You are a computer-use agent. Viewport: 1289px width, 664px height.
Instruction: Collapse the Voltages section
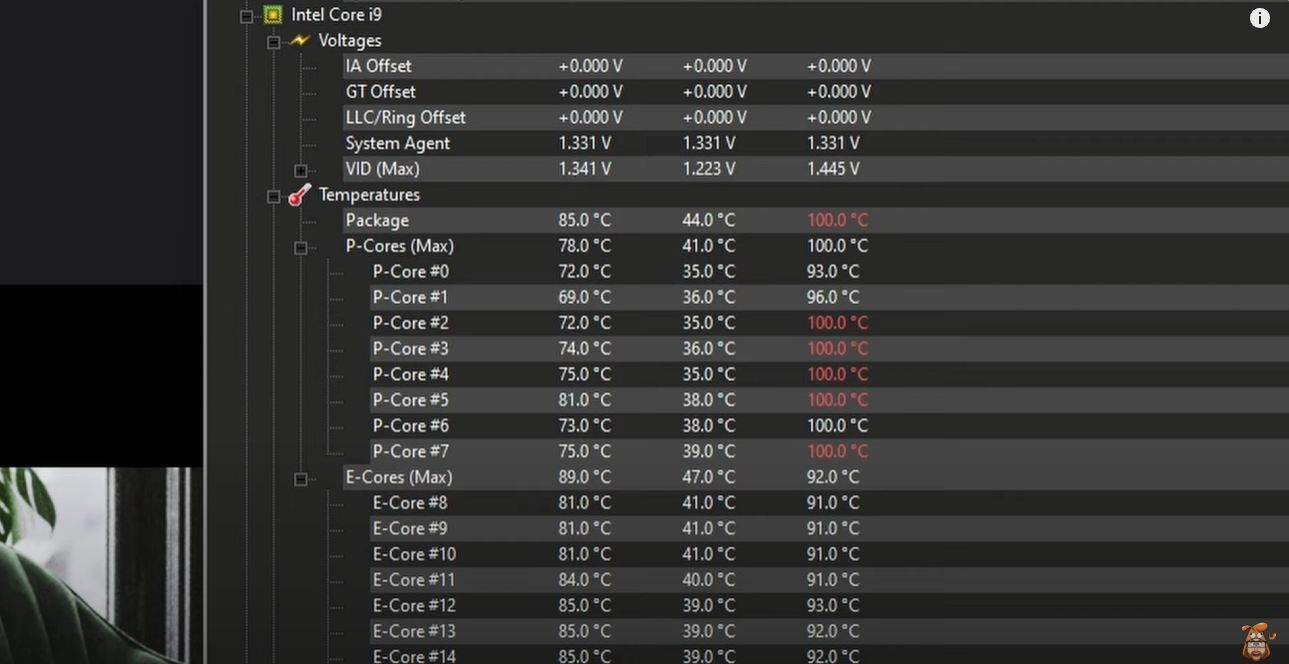click(x=273, y=42)
